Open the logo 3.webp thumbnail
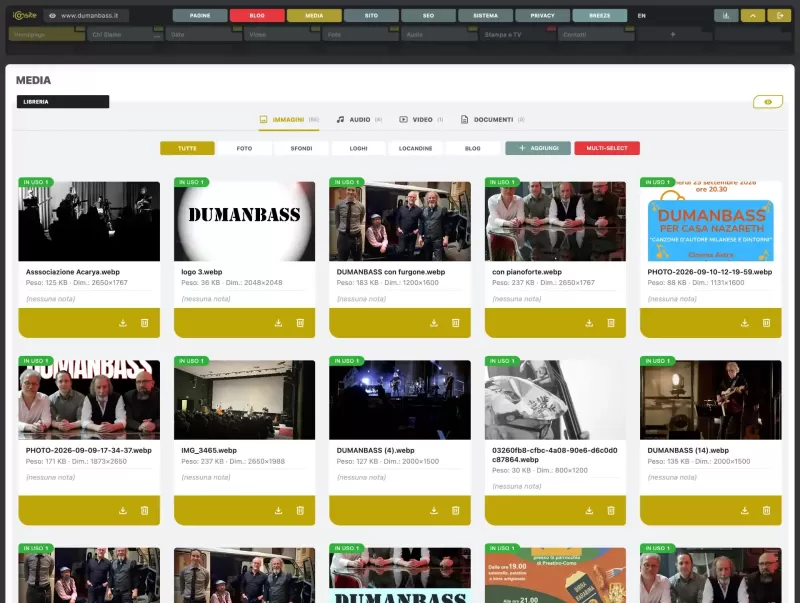Screen dimensions: 800x603 244,221
